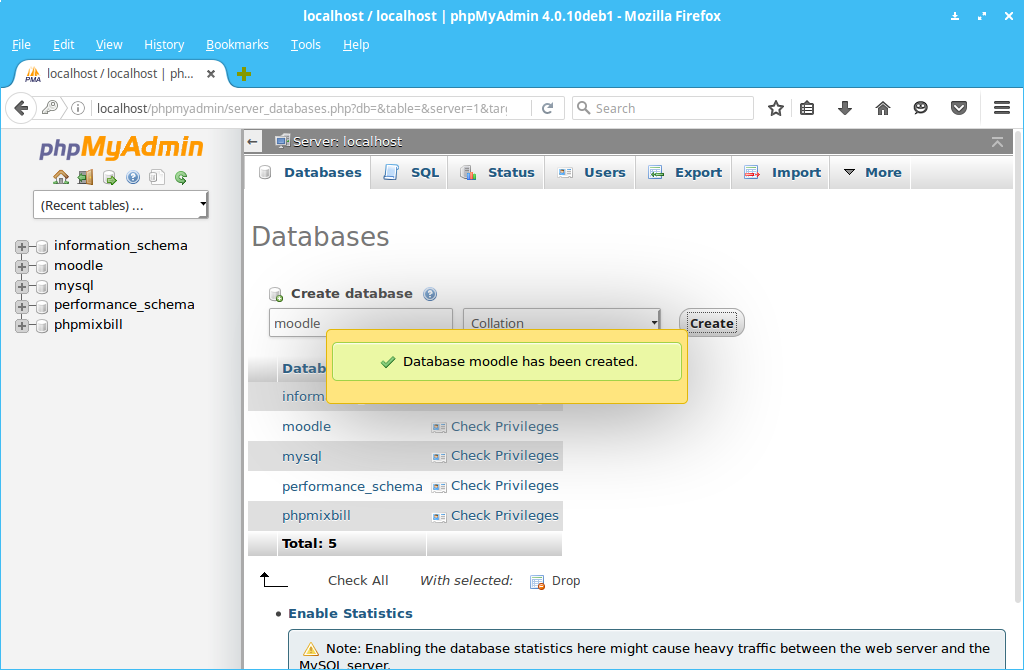
Task: Reload navigation frame with green refresh icon
Action: click(x=181, y=177)
